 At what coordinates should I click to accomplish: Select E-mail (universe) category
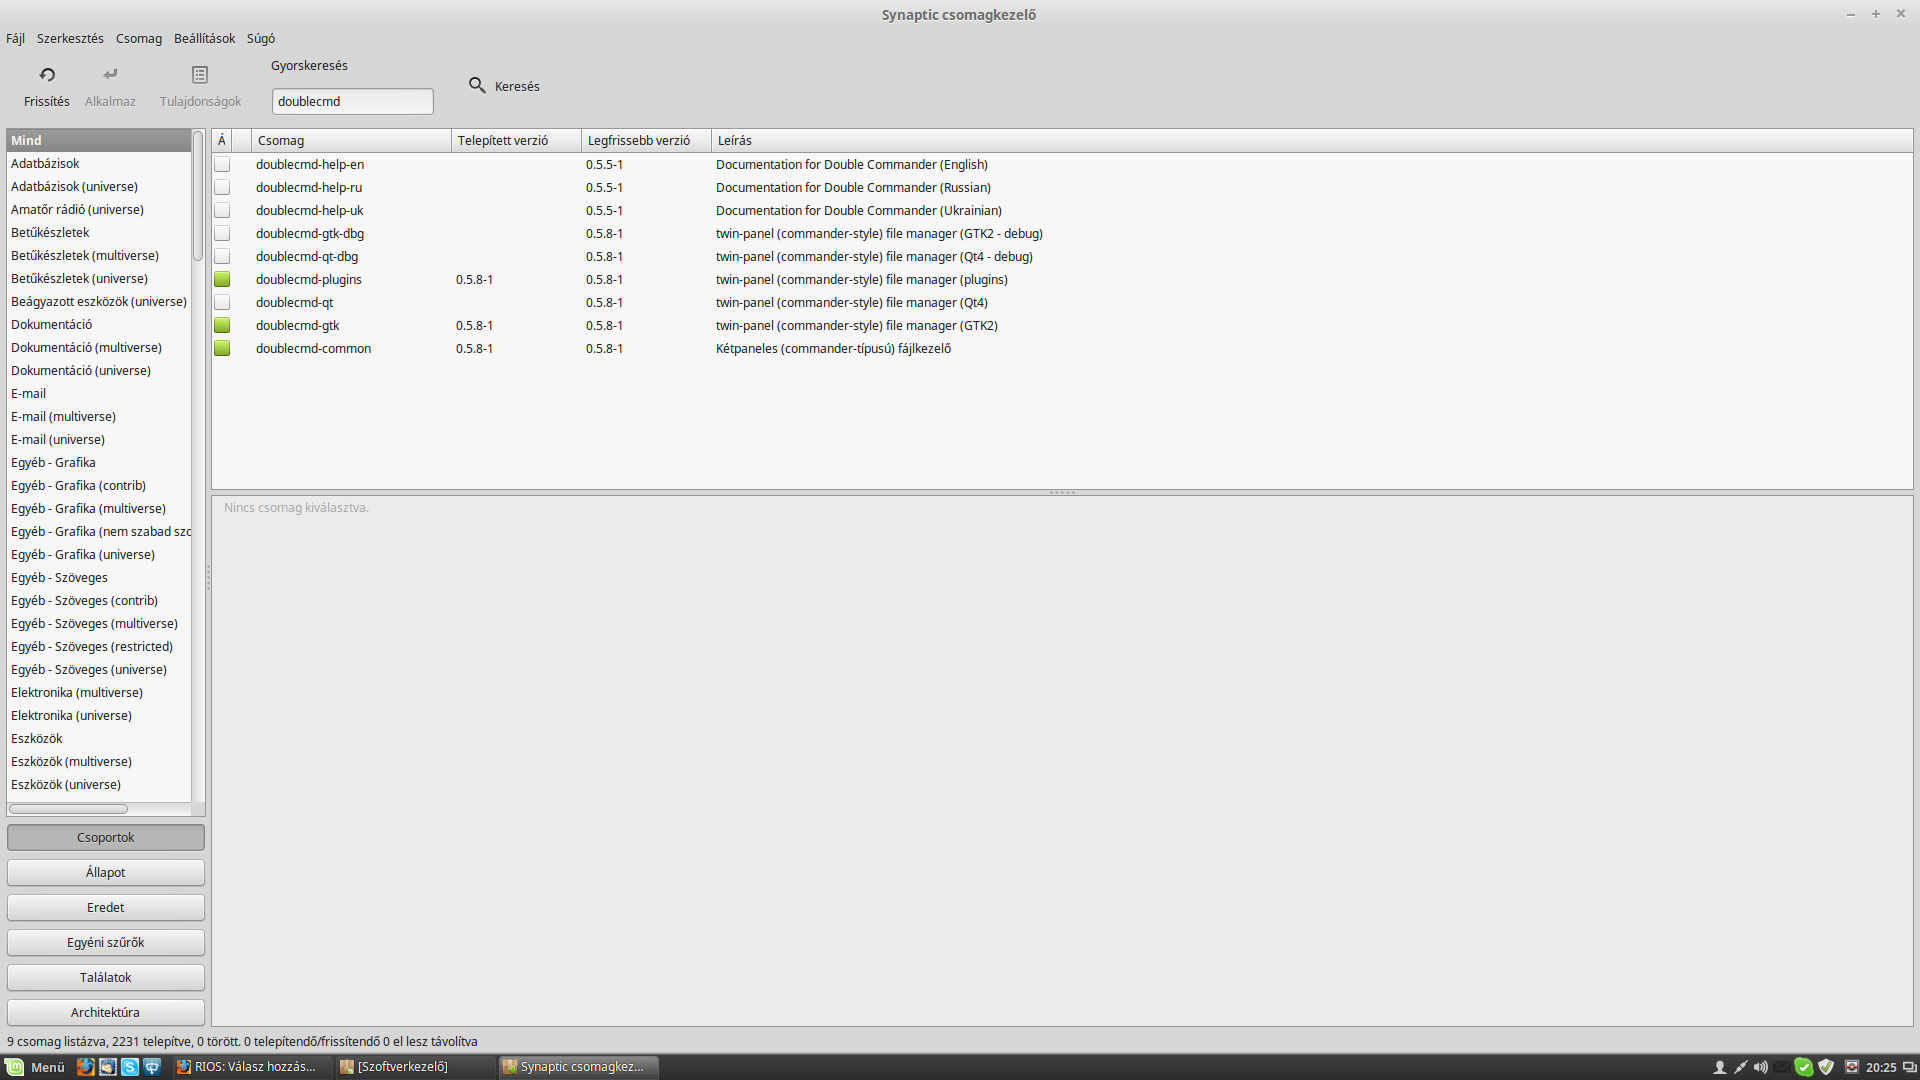coord(99,440)
